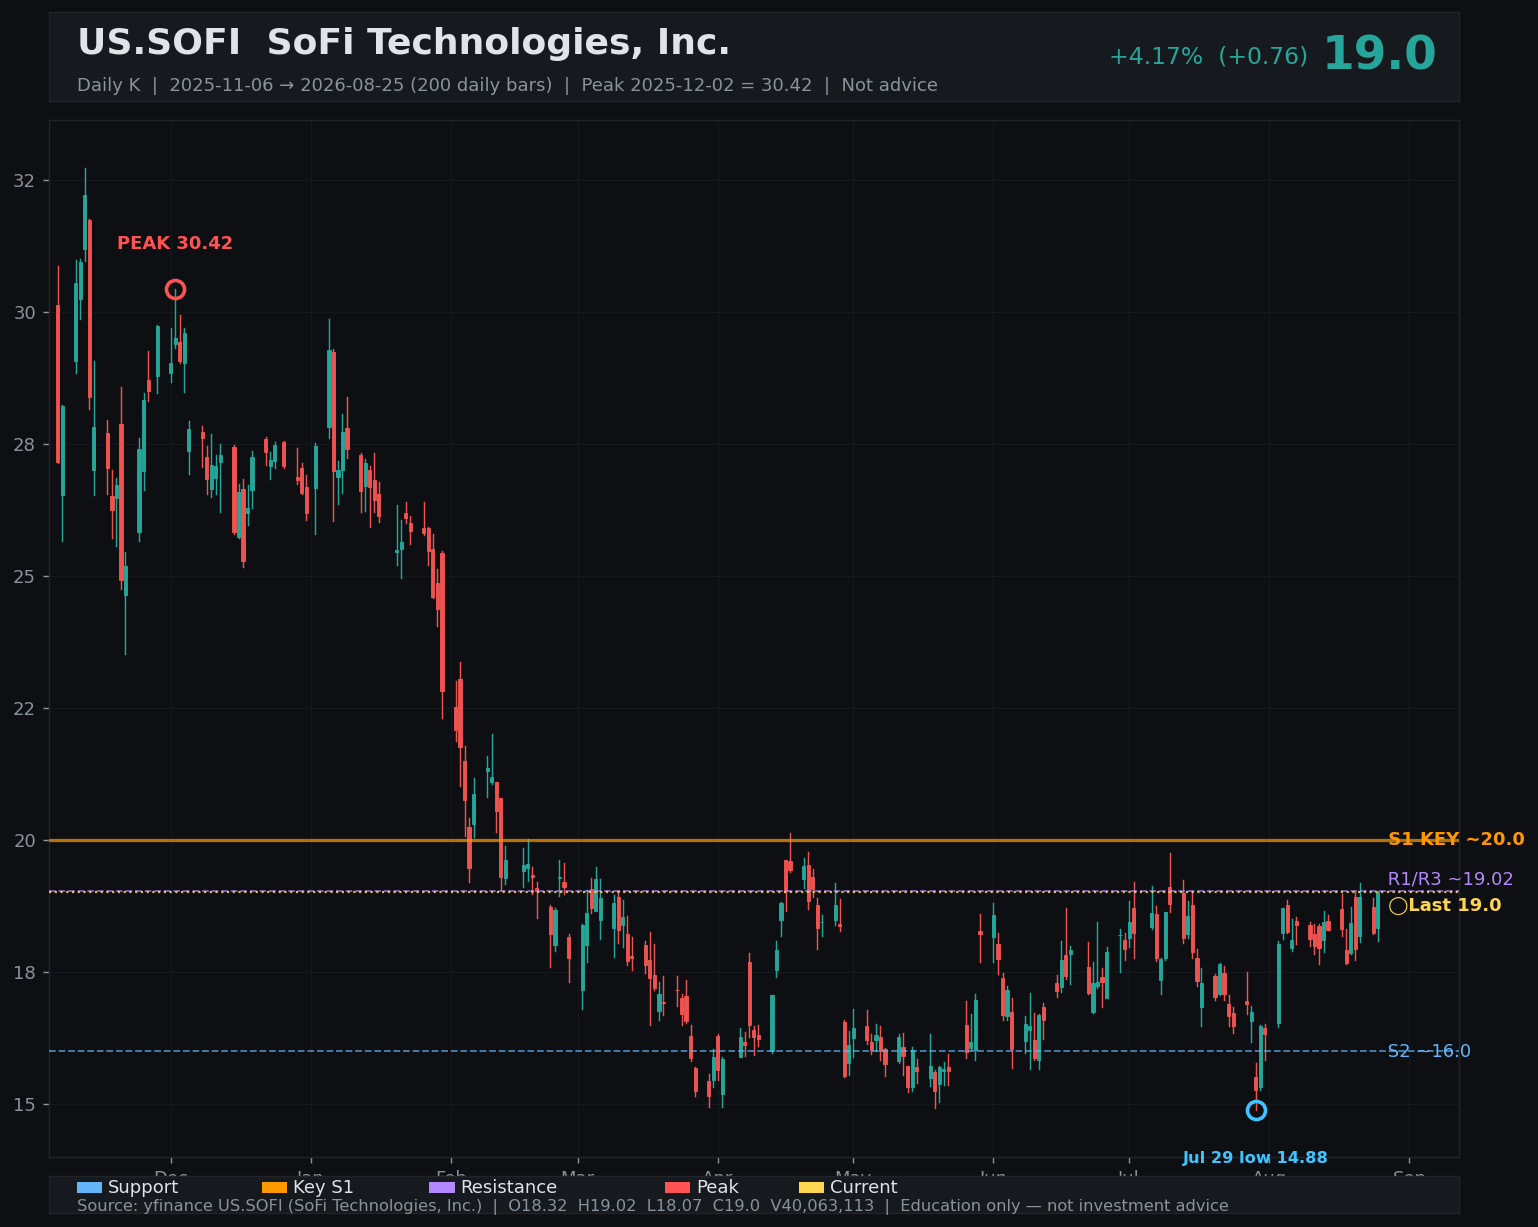The image size is (1538, 1227).
Task: Click the blue Jul 29 low marker circle
Action: (1256, 1110)
